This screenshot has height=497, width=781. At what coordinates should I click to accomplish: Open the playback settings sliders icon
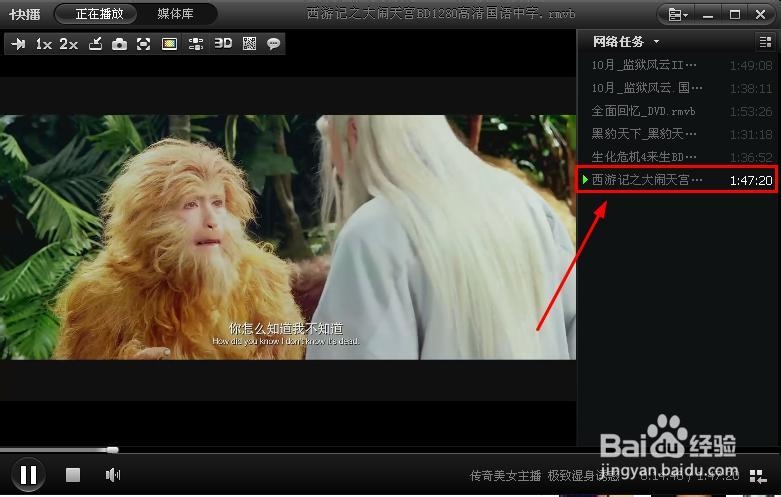[x=196, y=44]
